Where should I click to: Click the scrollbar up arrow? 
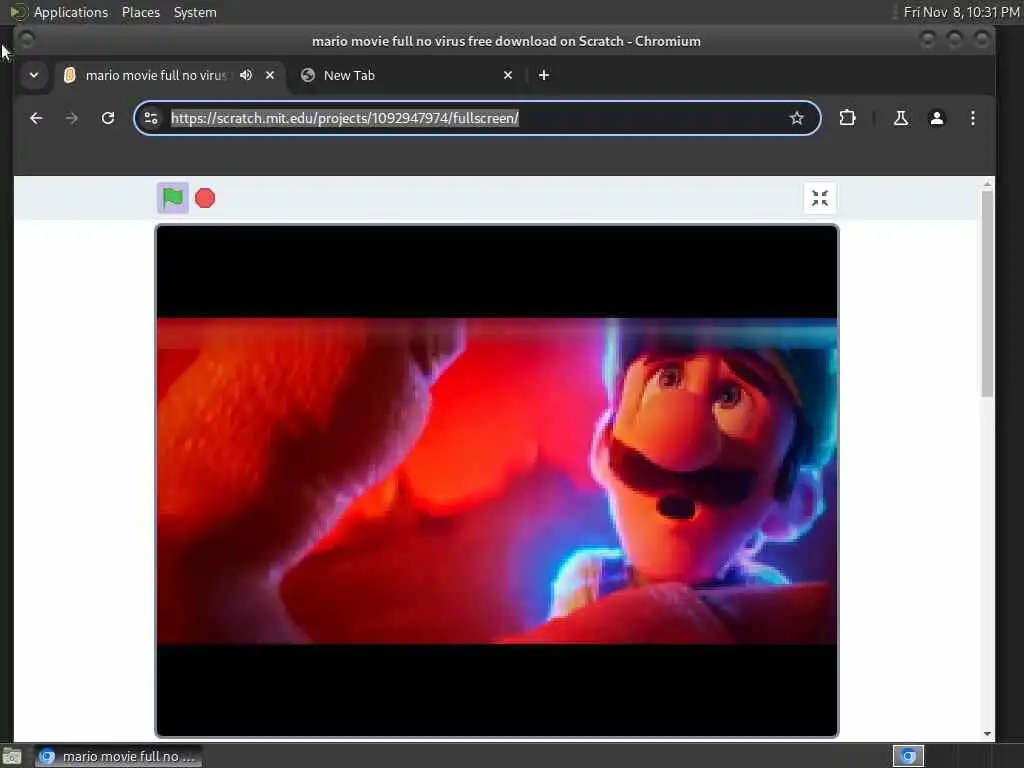987,185
